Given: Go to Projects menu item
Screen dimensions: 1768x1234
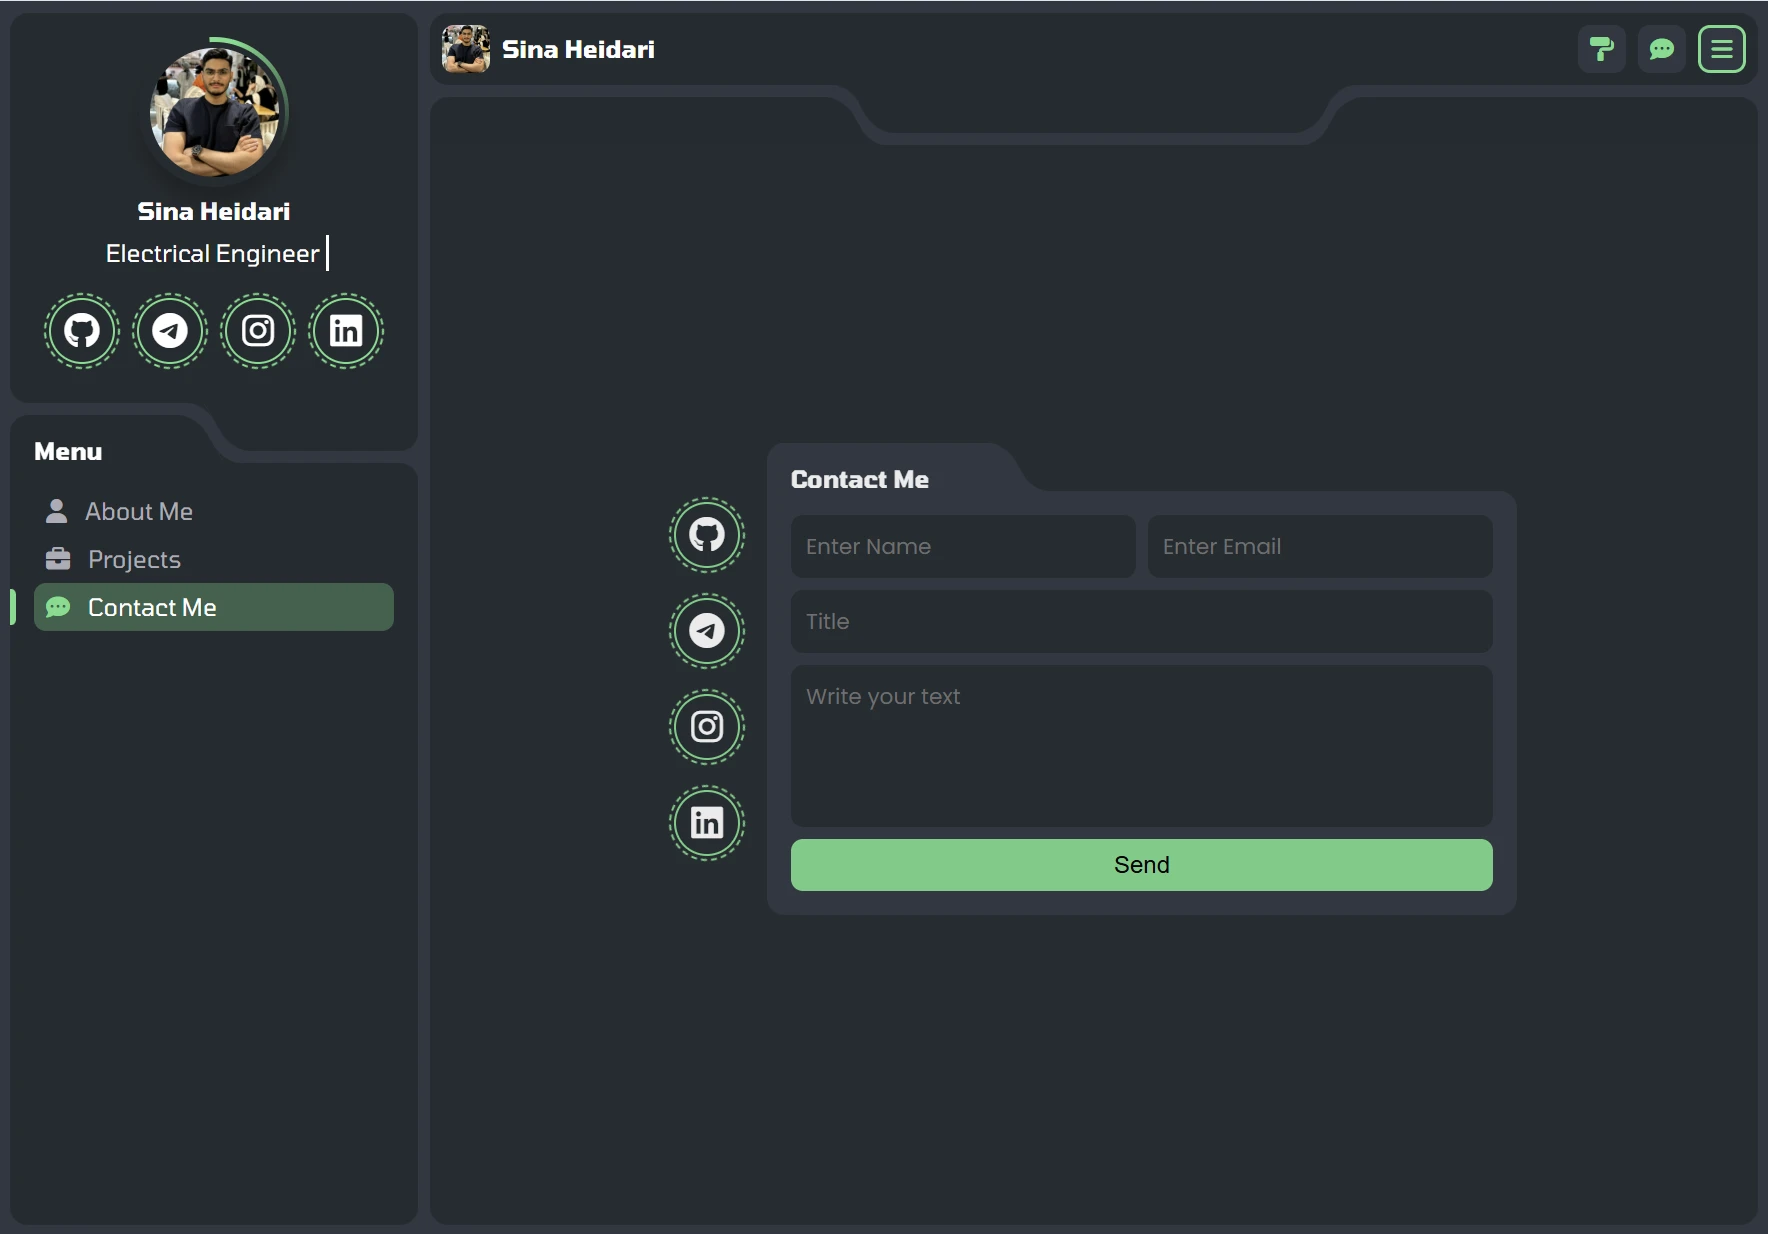Looking at the screenshot, I should coord(134,559).
